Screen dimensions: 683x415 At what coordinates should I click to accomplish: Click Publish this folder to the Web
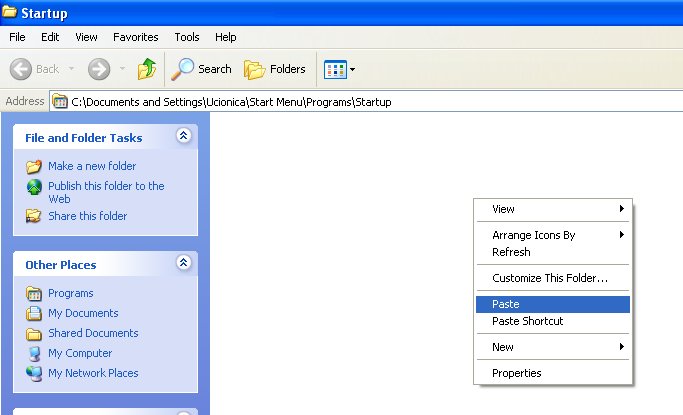point(106,192)
